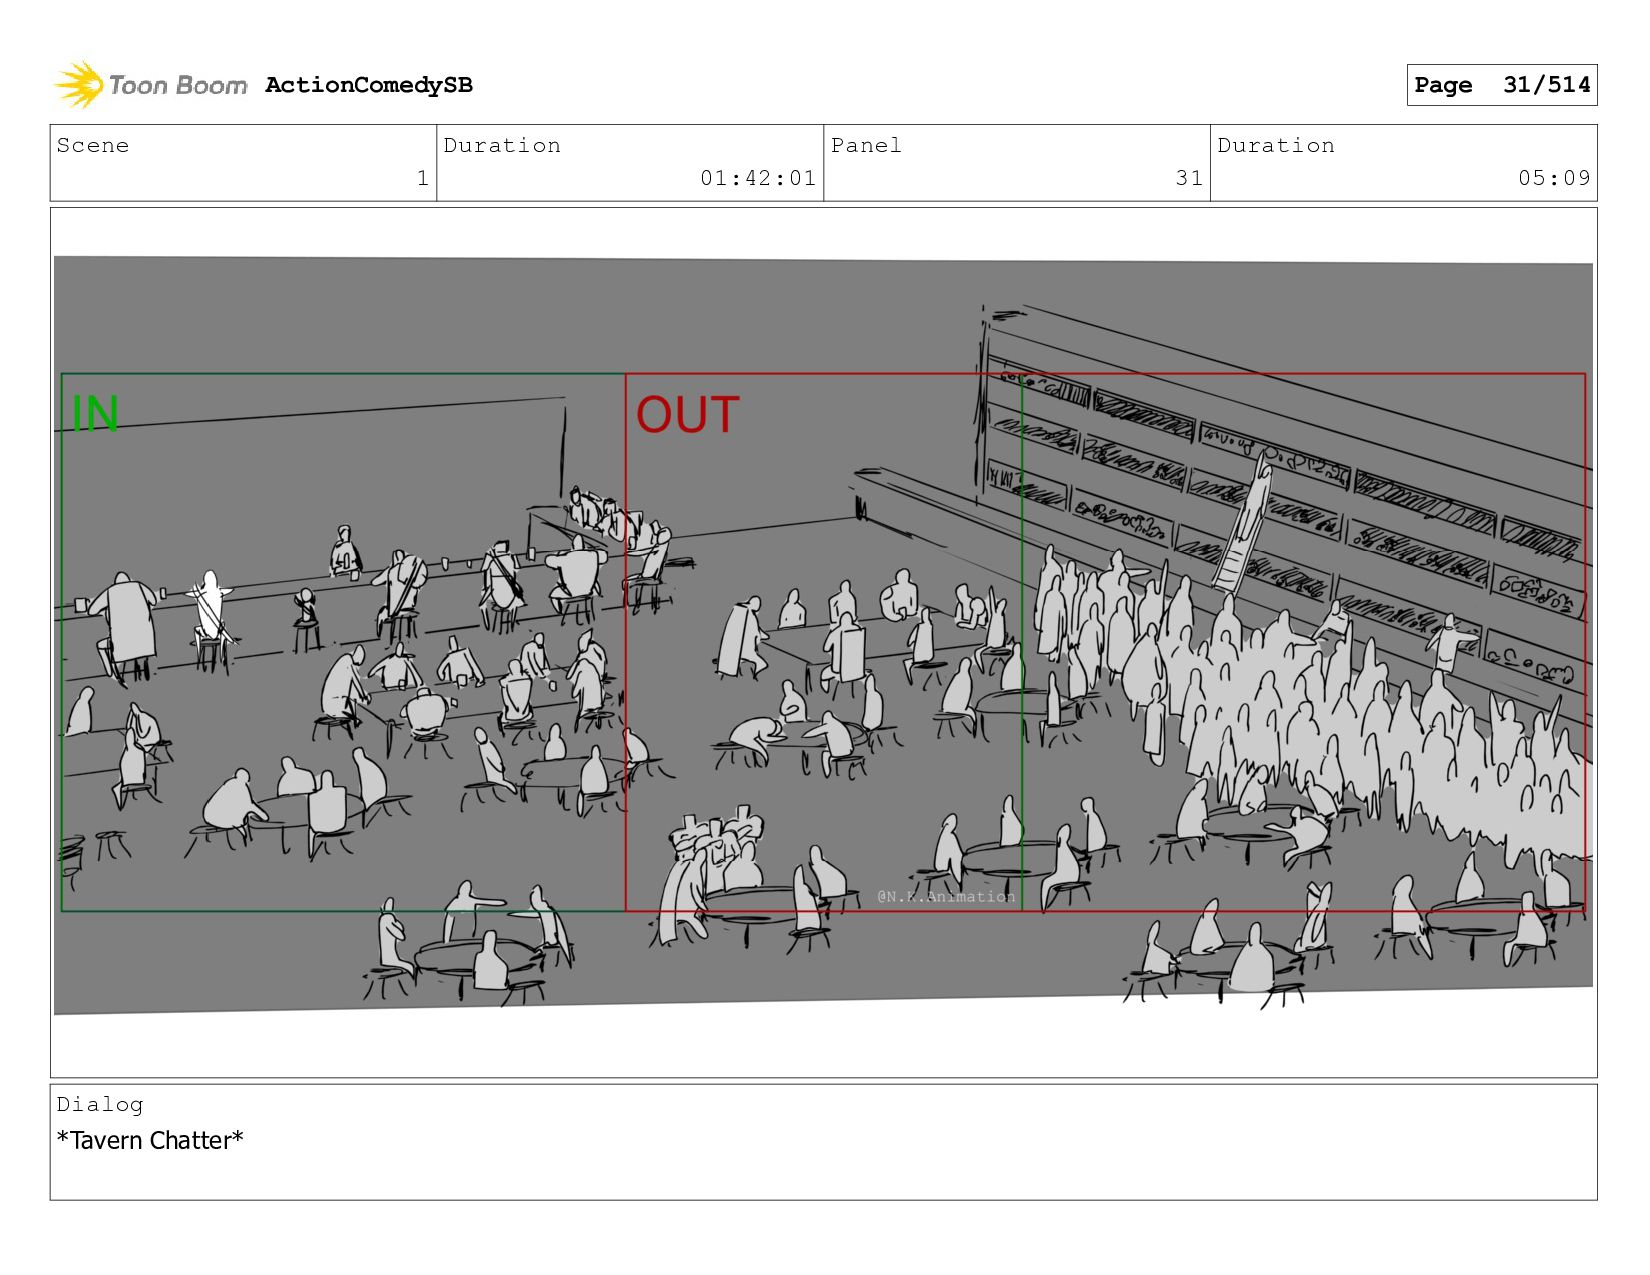Click the Panel label in the header table
The image size is (1650, 1275).
click(866, 145)
